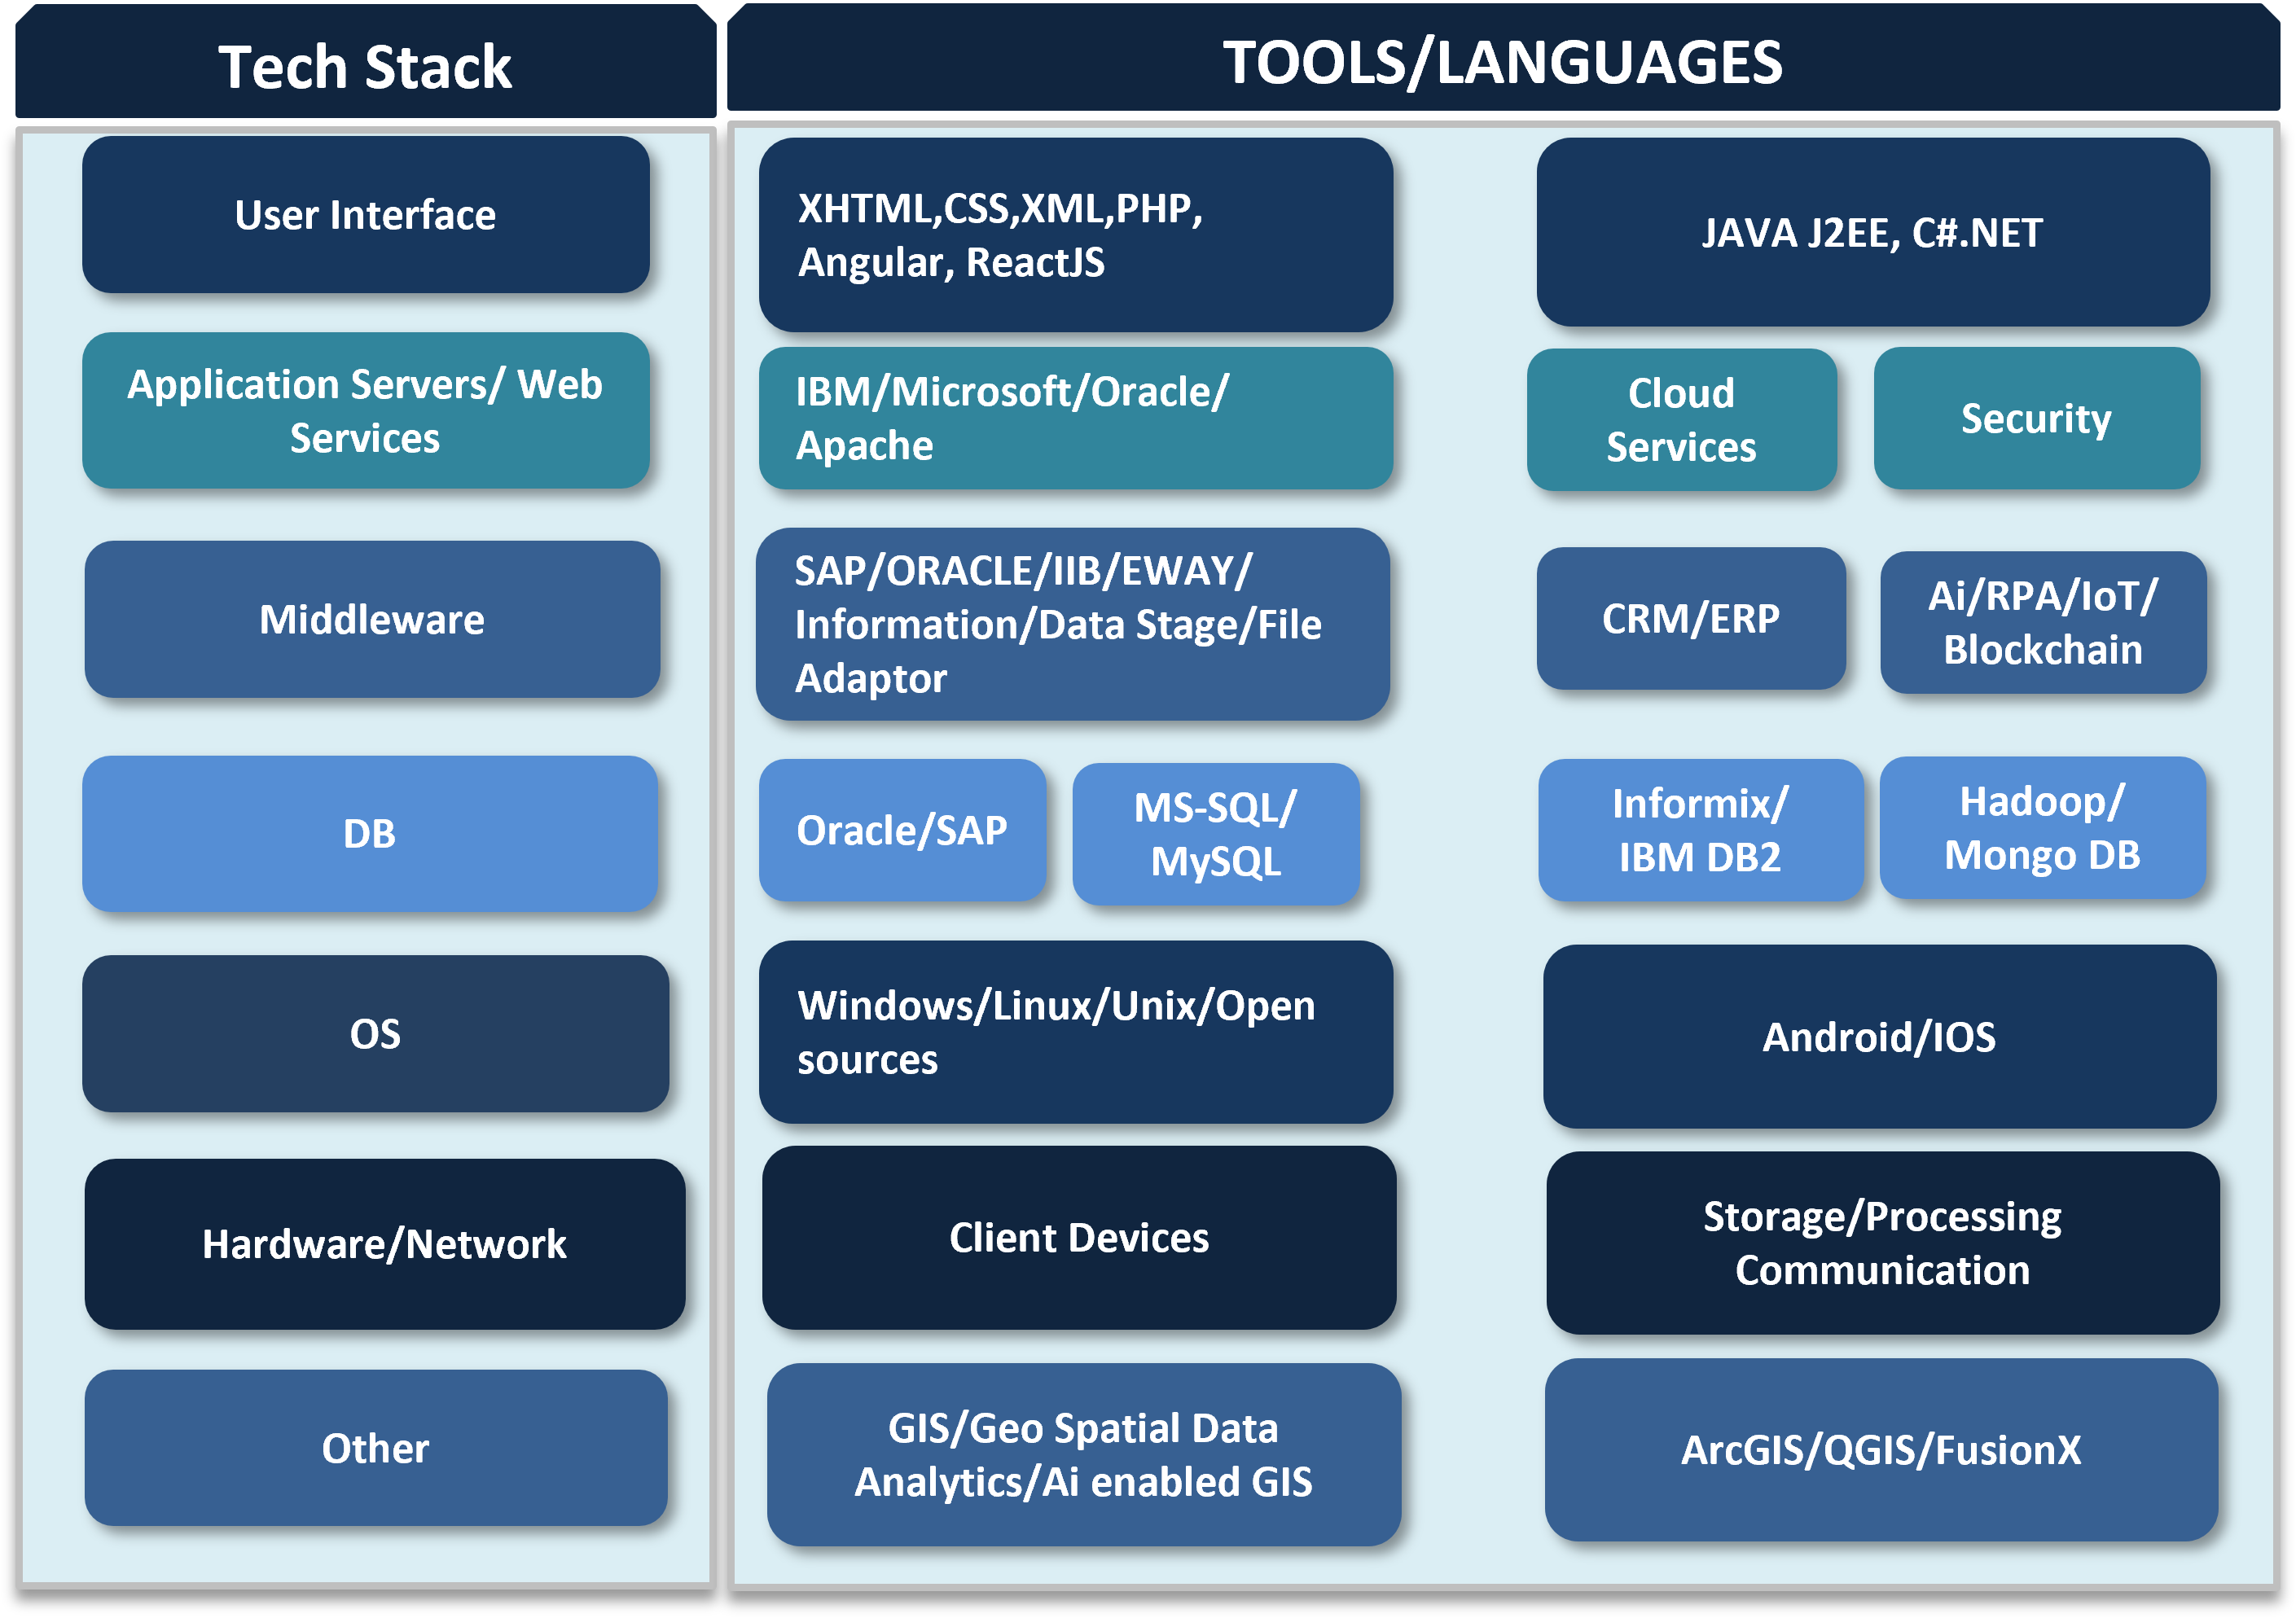The width and height of the screenshot is (2296, 1618).
Task: Select the Oracle/SAP database box
Action: pos(902,830)
